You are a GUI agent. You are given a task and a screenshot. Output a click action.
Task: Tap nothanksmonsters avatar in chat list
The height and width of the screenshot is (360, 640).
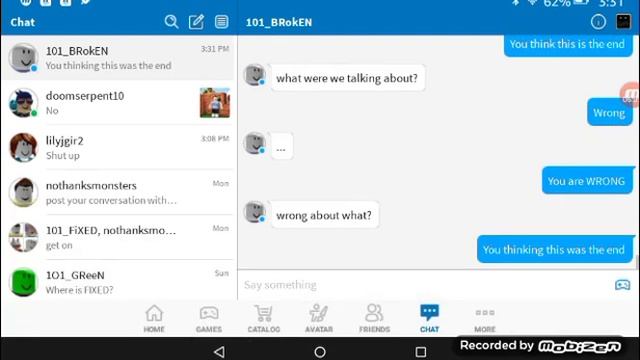coord(23,192)
